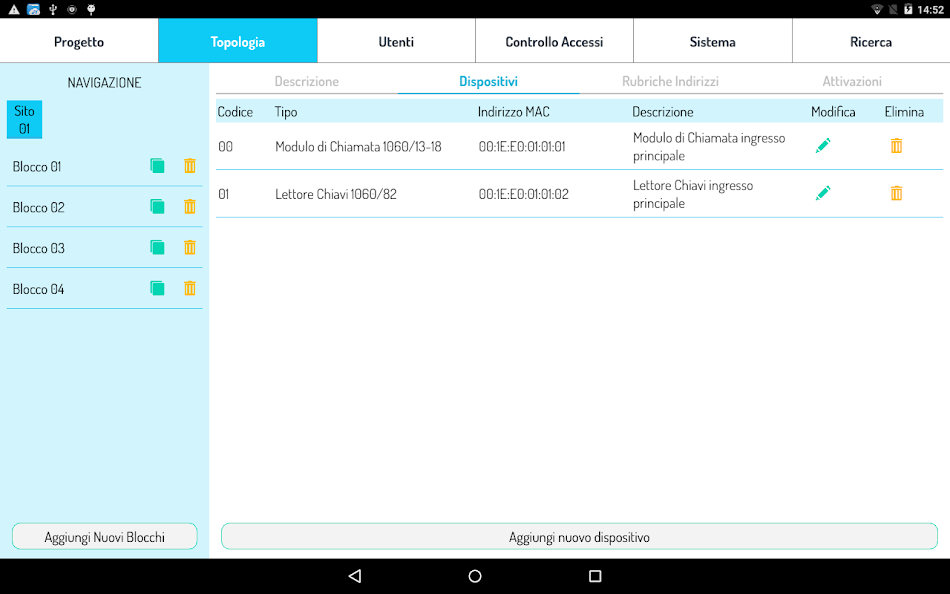Viewport: 950px width, 594px height.
Task: Switch to the Descrizione sub-tab
Action: pyautogui.click(x=305, y=81)
